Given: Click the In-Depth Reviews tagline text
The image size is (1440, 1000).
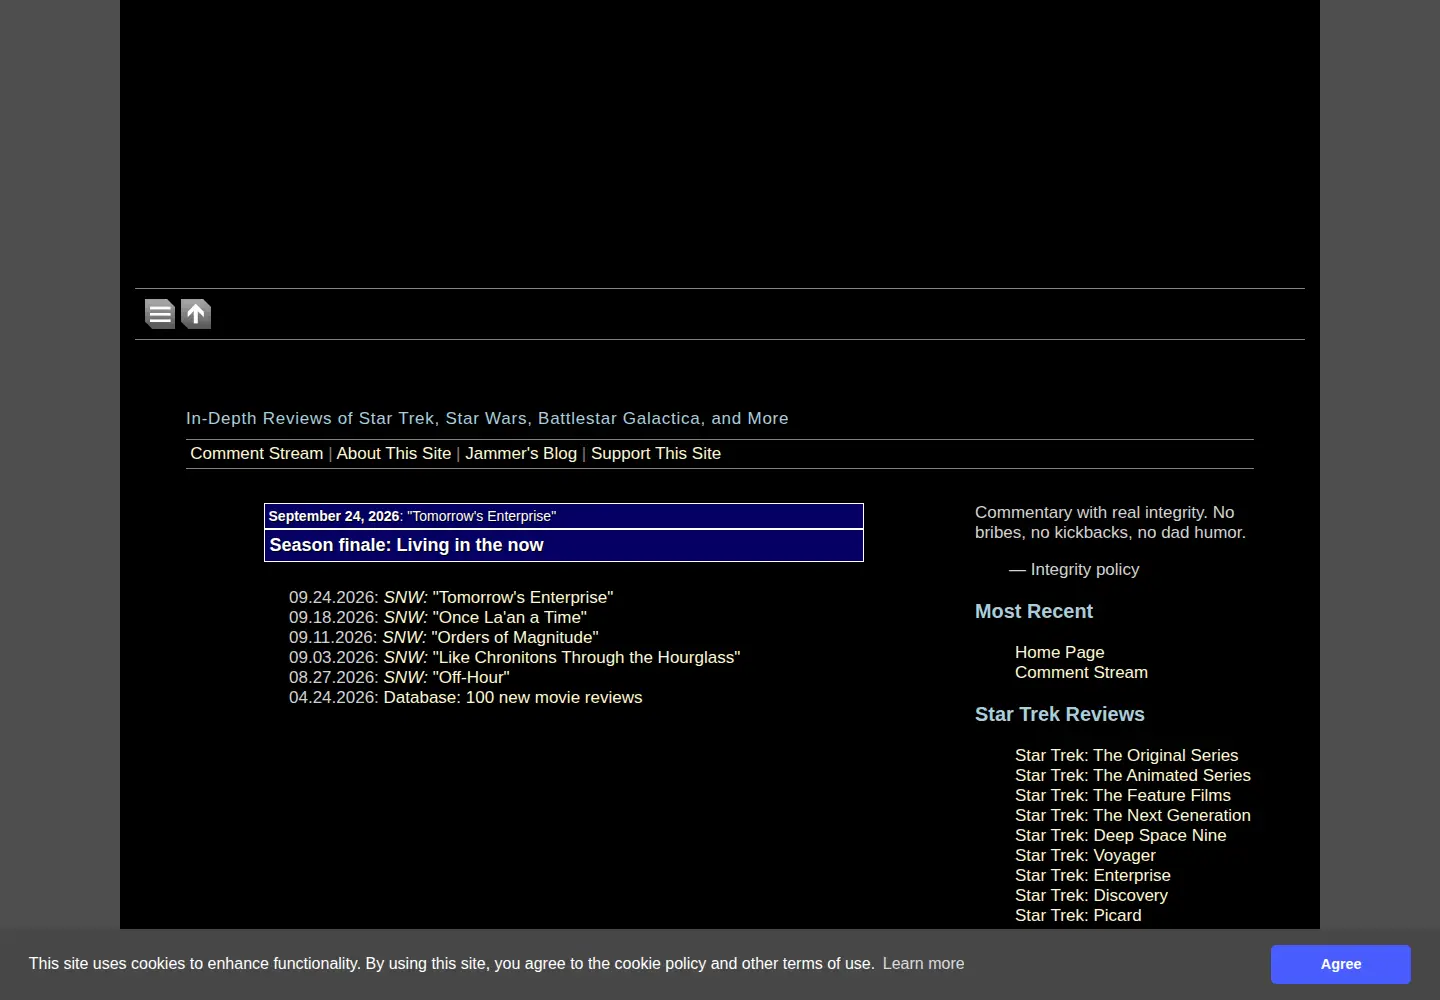Looking at the screenshot, I should (x=487, y=418).
